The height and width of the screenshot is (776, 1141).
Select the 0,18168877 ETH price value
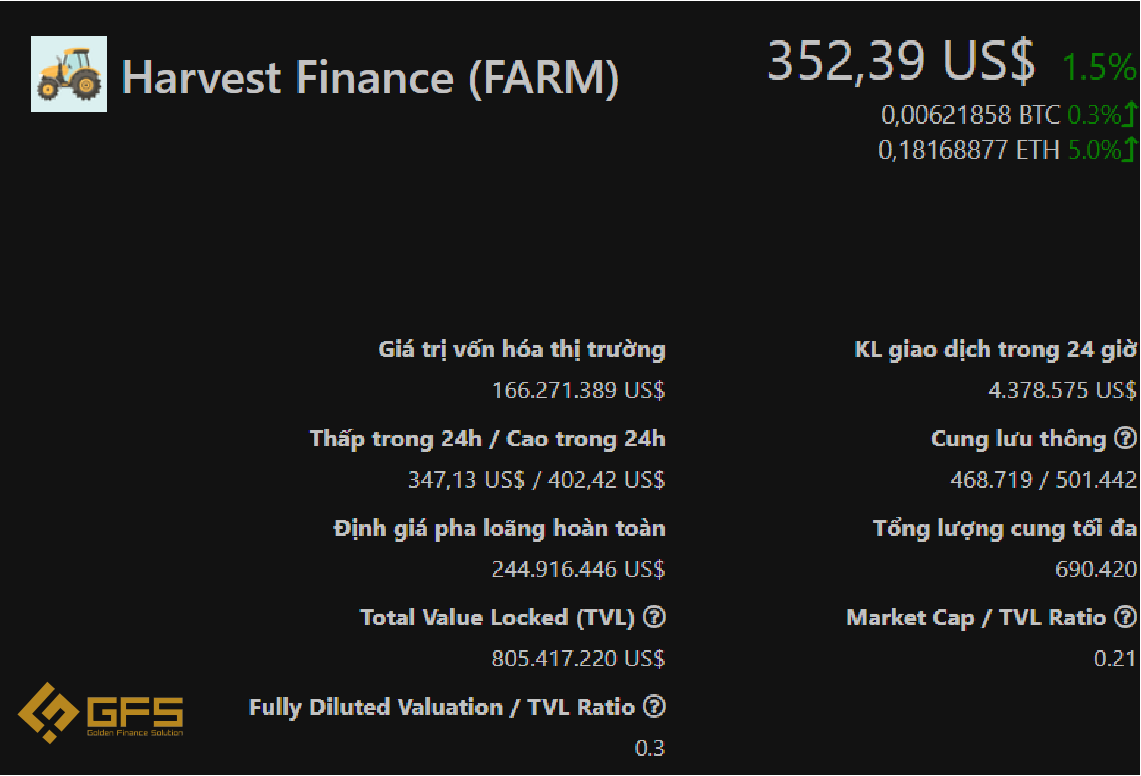coord(969,150)
